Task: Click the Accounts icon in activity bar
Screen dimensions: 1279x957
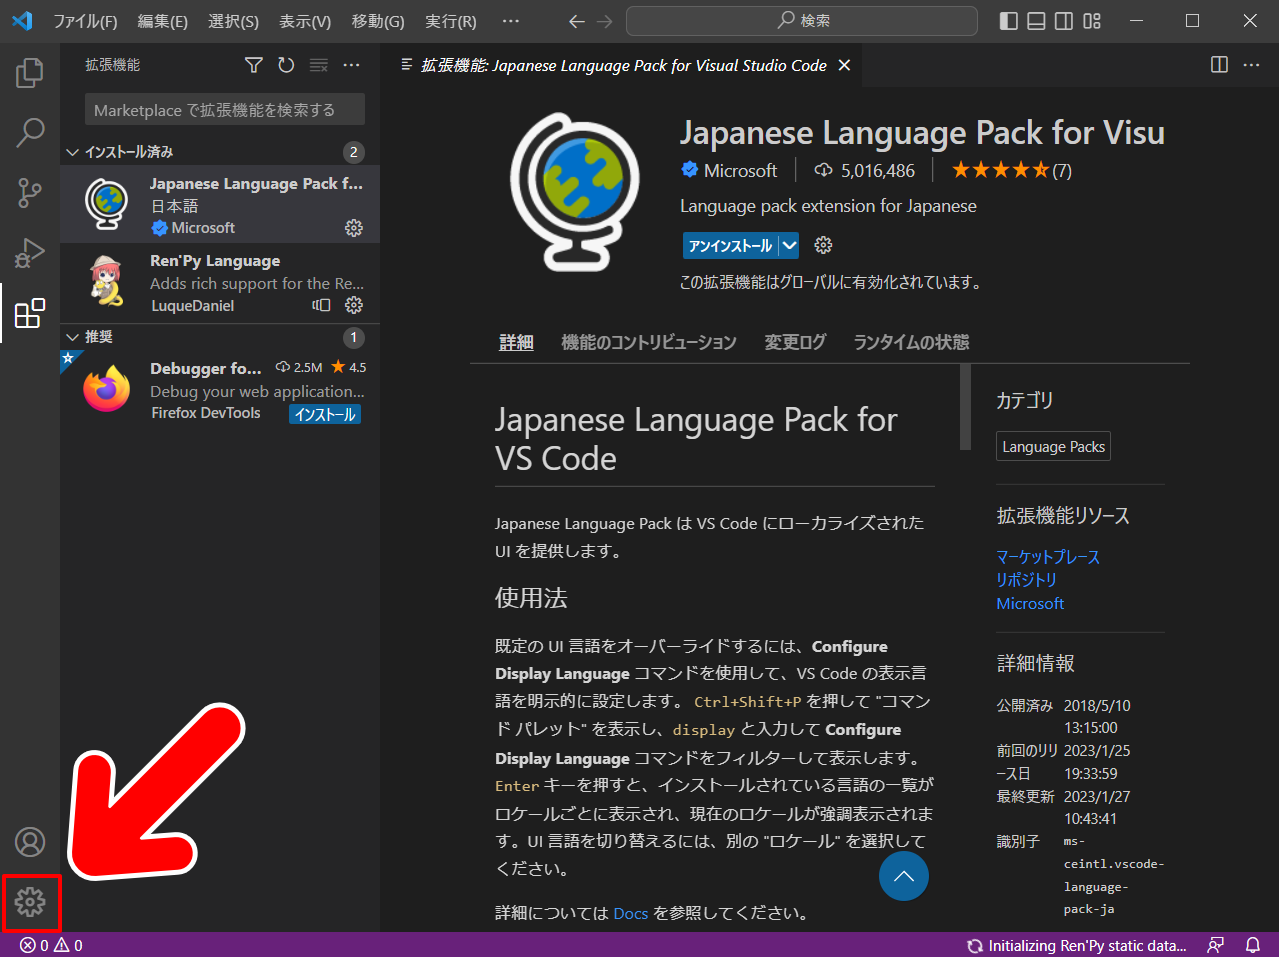Action: coord(30,842)
